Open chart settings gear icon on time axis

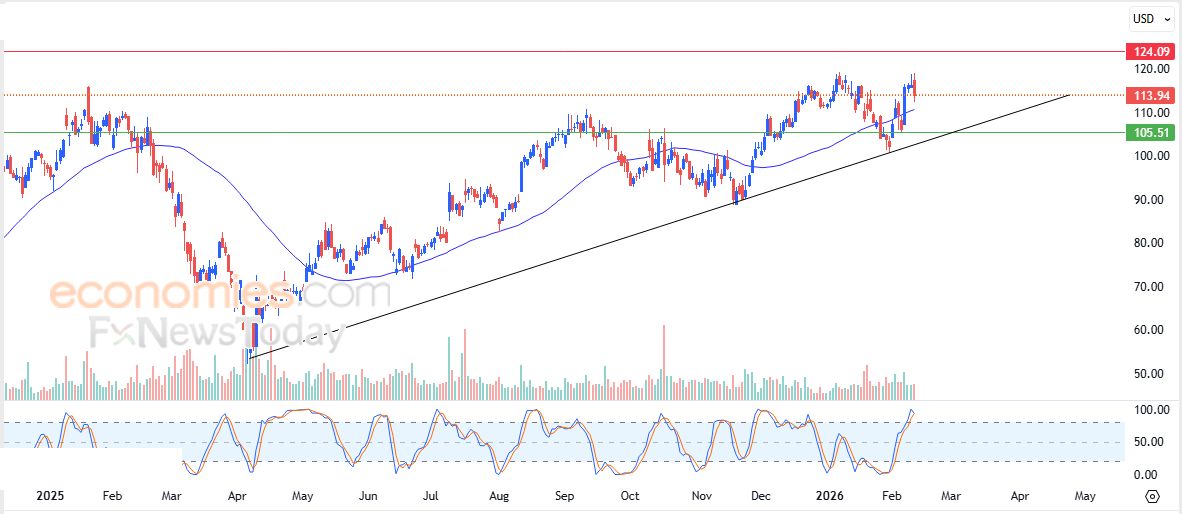tap(1152, 496)
